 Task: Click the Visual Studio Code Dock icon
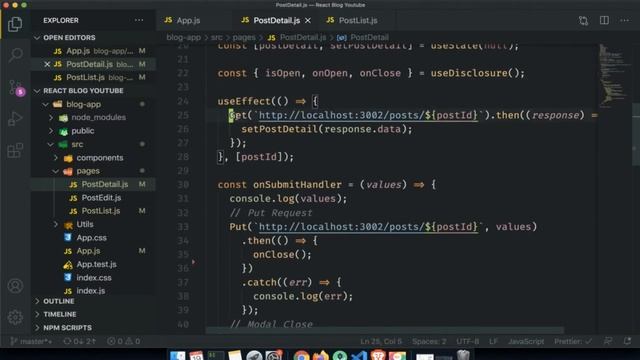pyautogui.click(x=359, y=356)
